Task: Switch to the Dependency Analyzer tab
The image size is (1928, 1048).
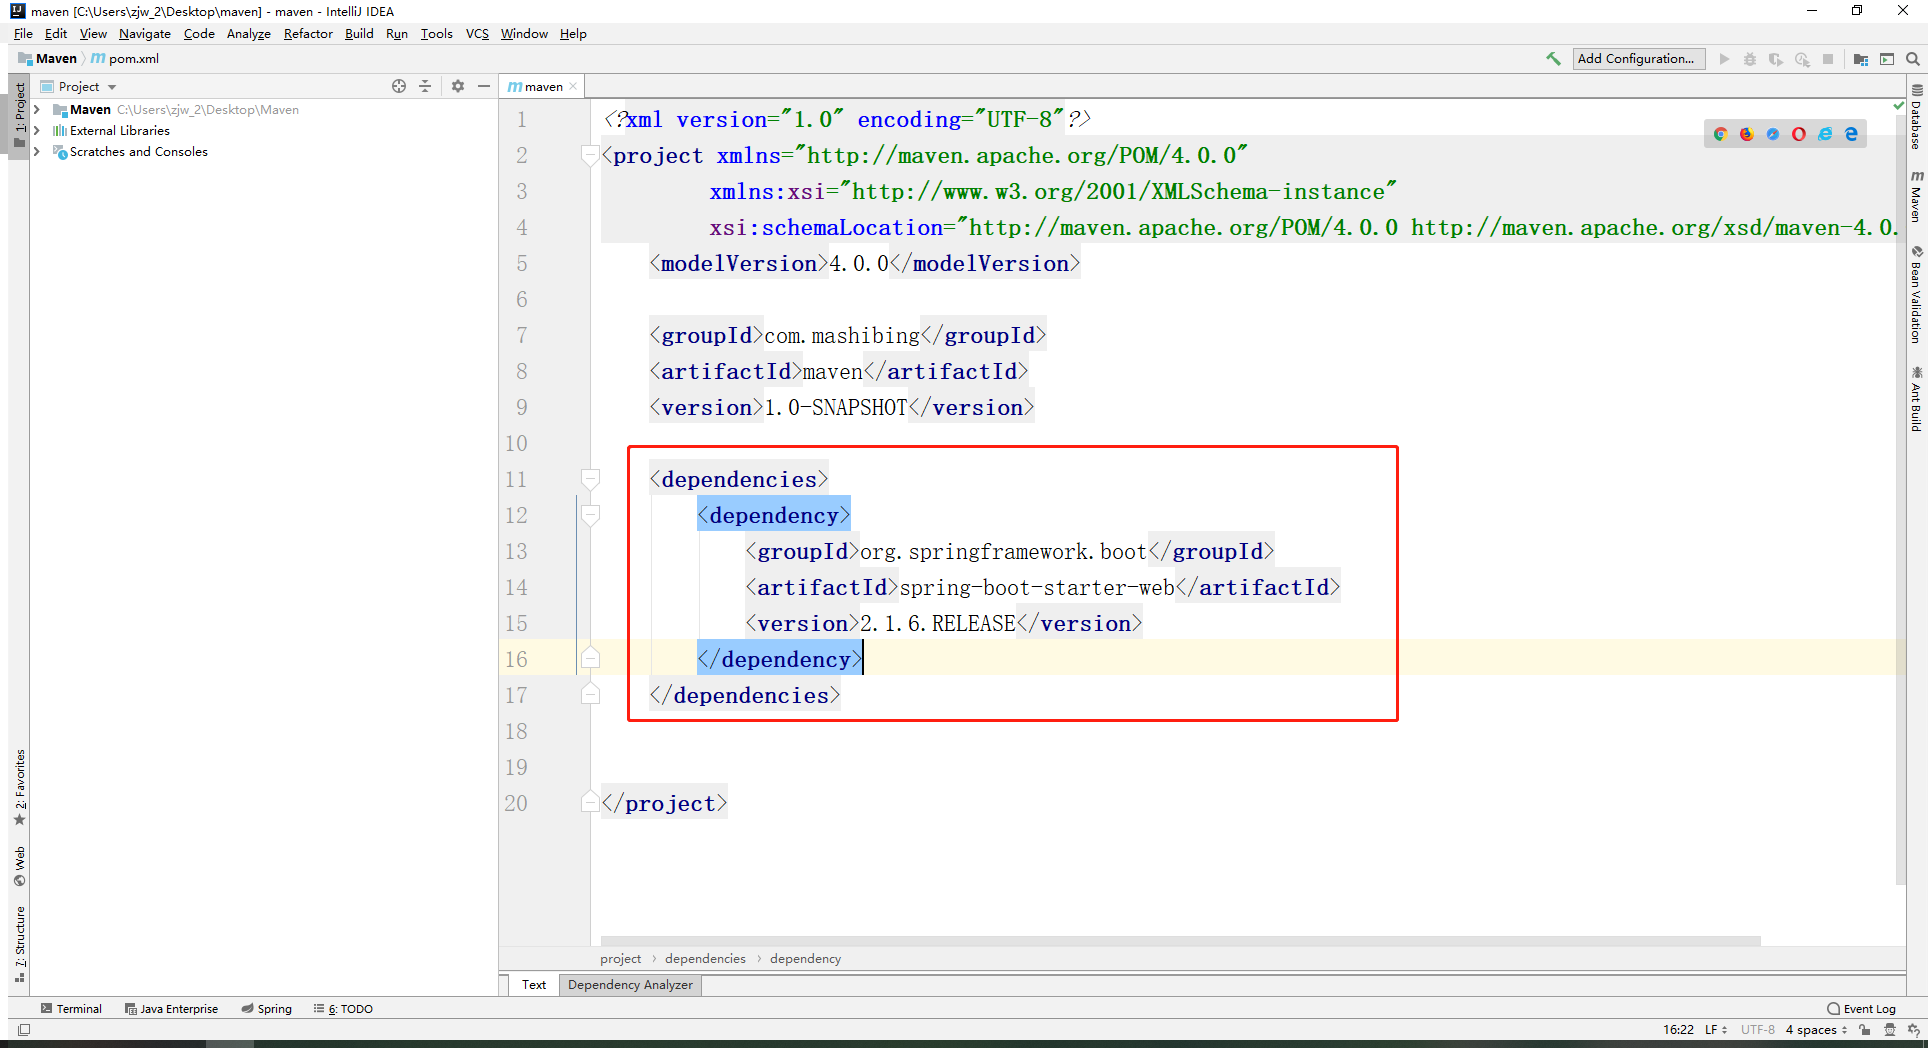Action: point(630,985)
